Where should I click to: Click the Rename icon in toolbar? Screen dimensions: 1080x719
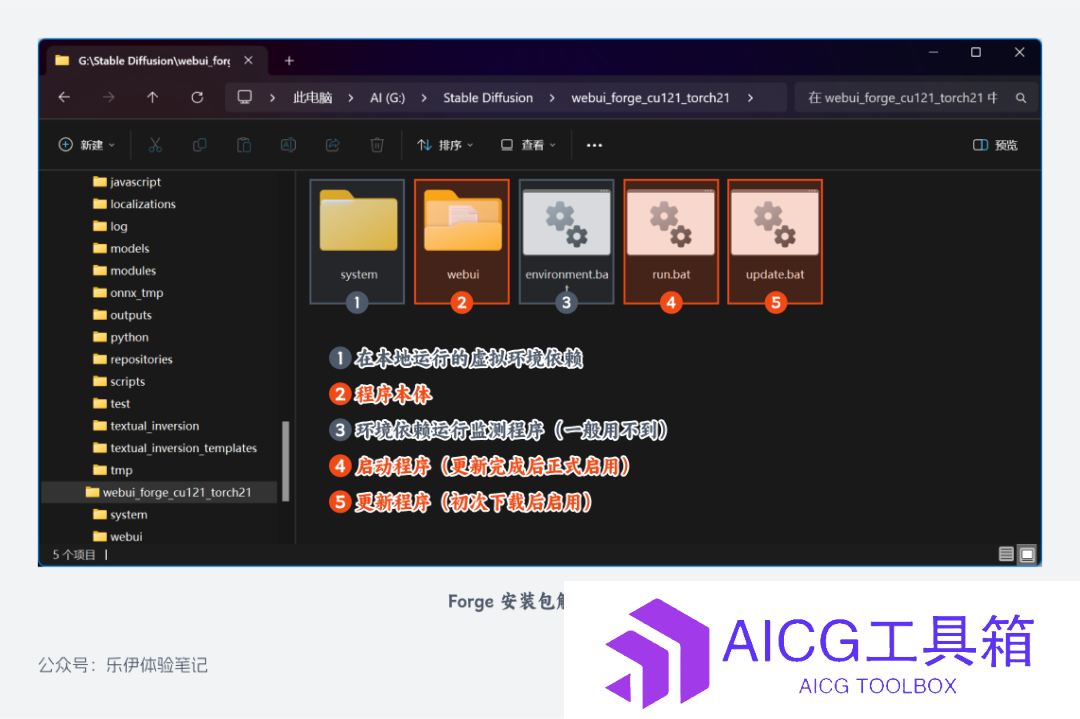pyautogui.click(x=289, y=145)
